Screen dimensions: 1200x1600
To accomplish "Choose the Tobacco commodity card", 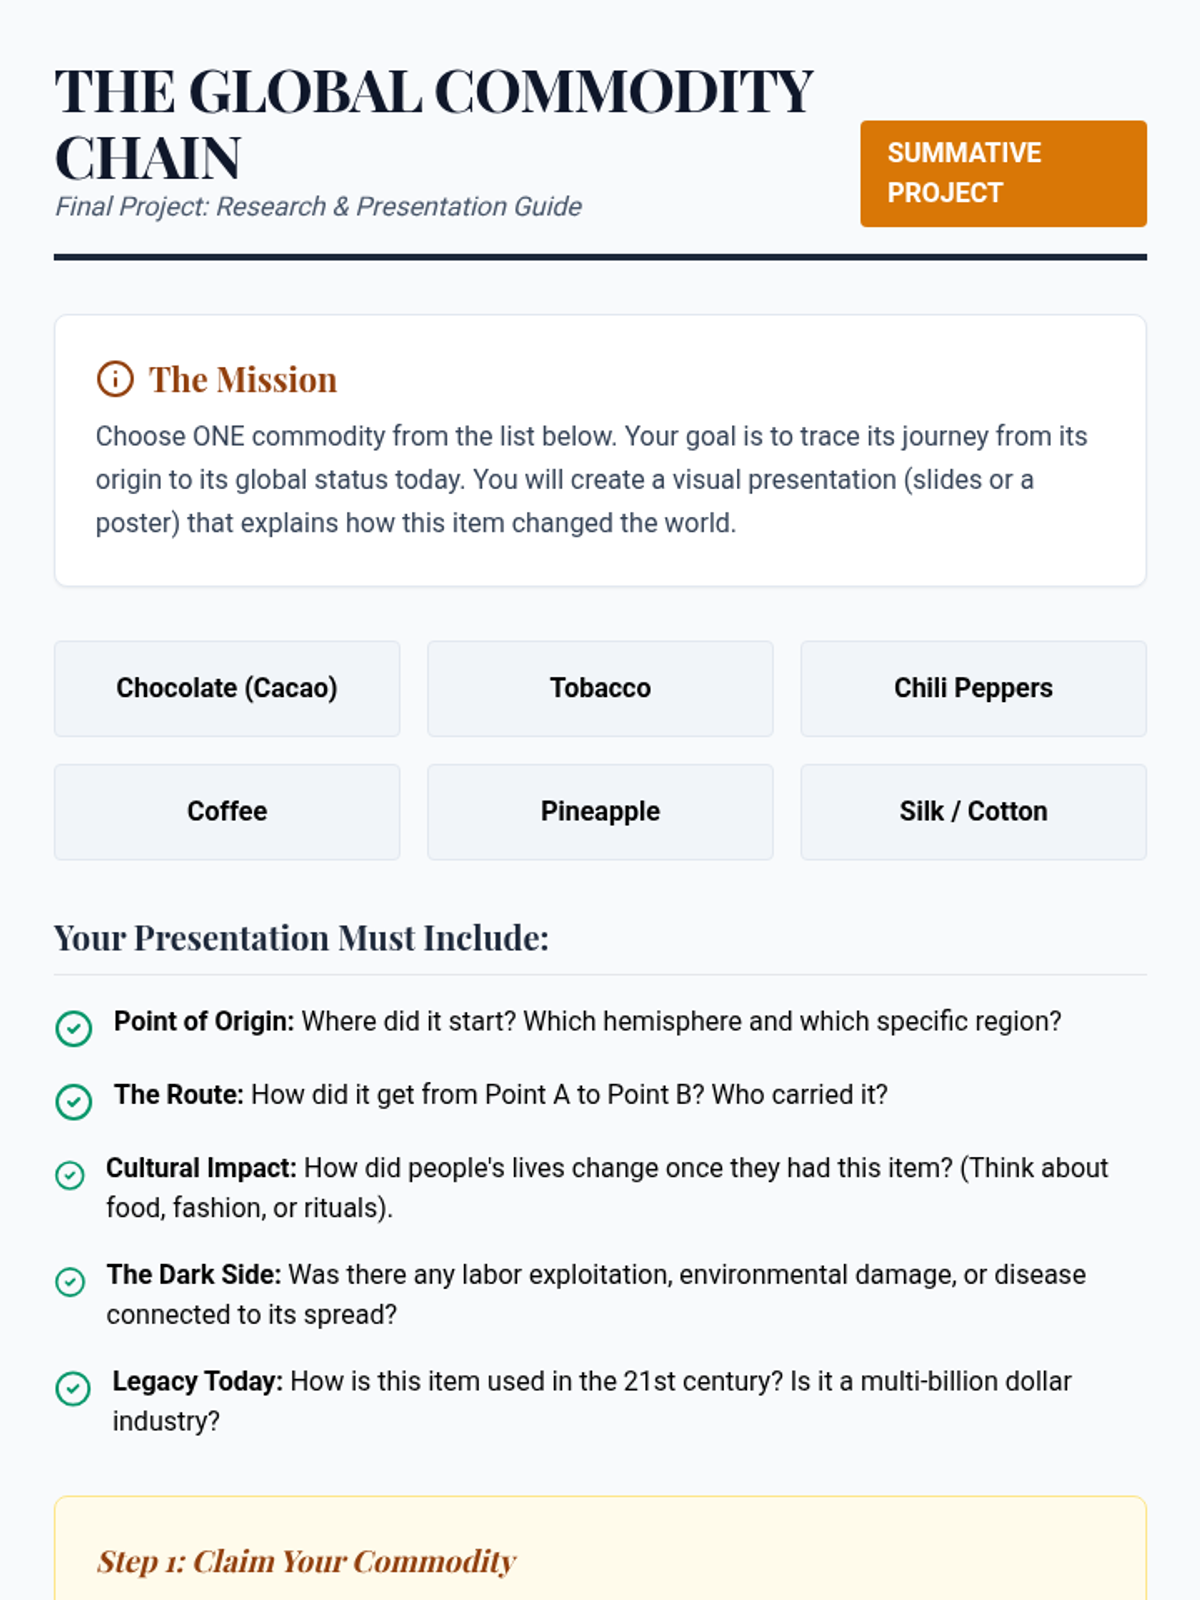I will tap(600, 688).
